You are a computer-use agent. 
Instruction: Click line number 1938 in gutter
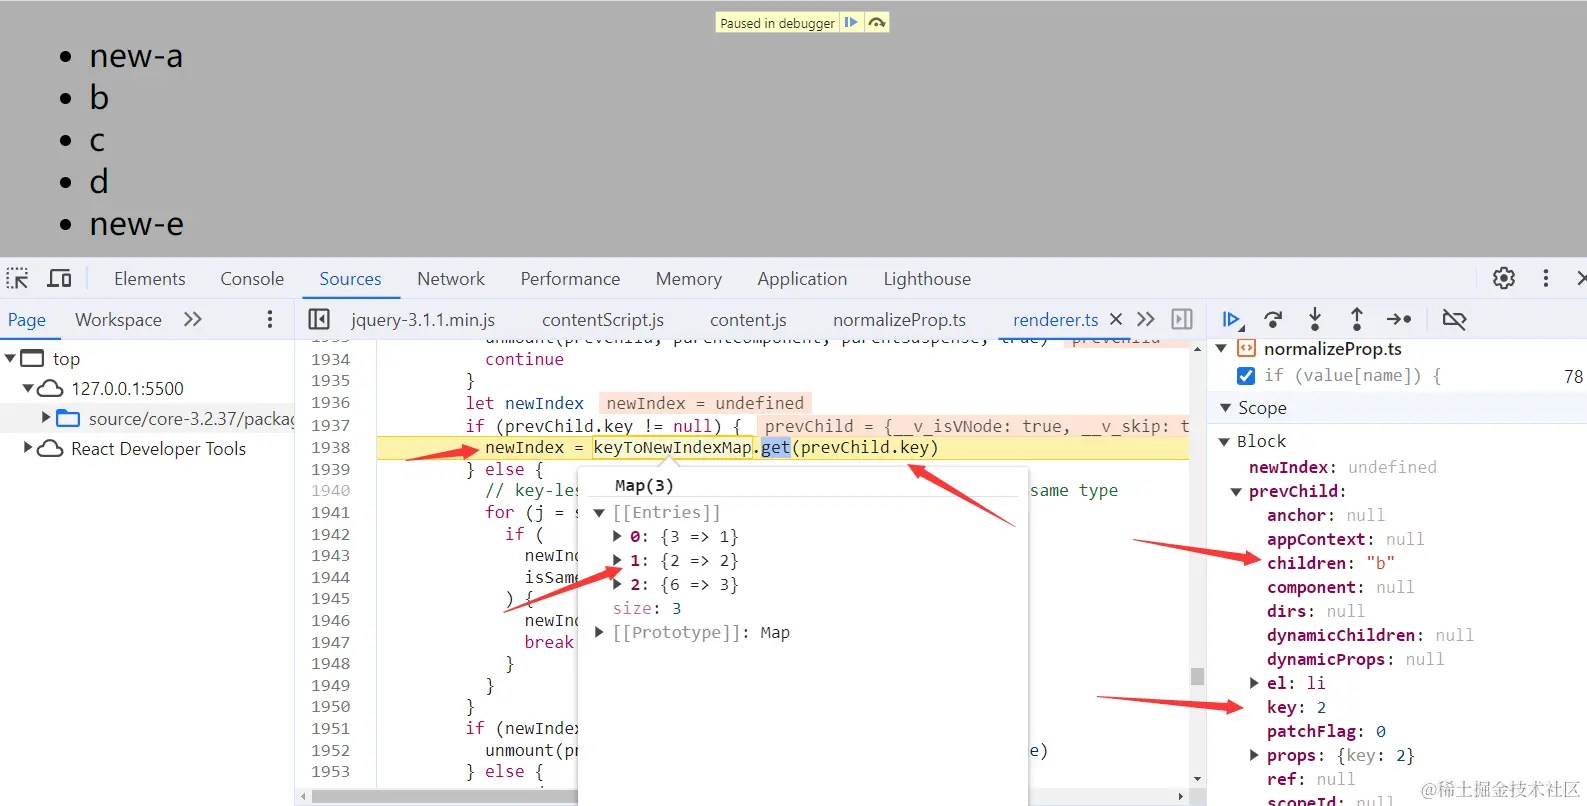tap(331, 447)
